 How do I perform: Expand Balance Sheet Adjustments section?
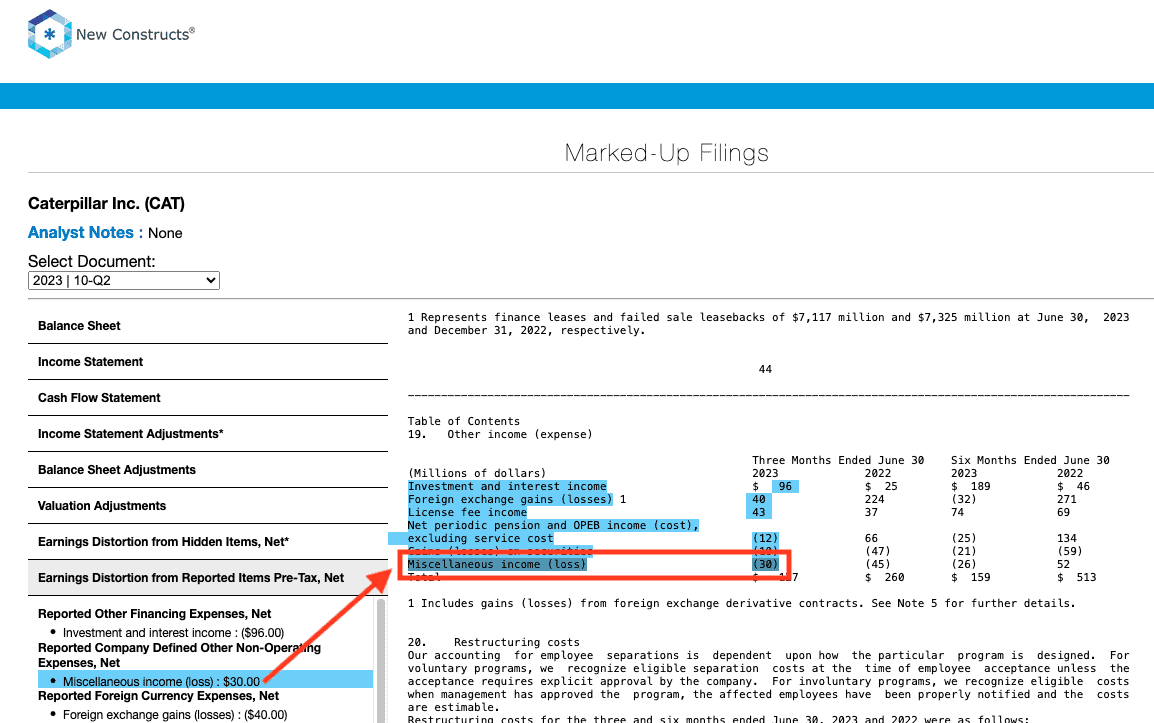point(208,470)
